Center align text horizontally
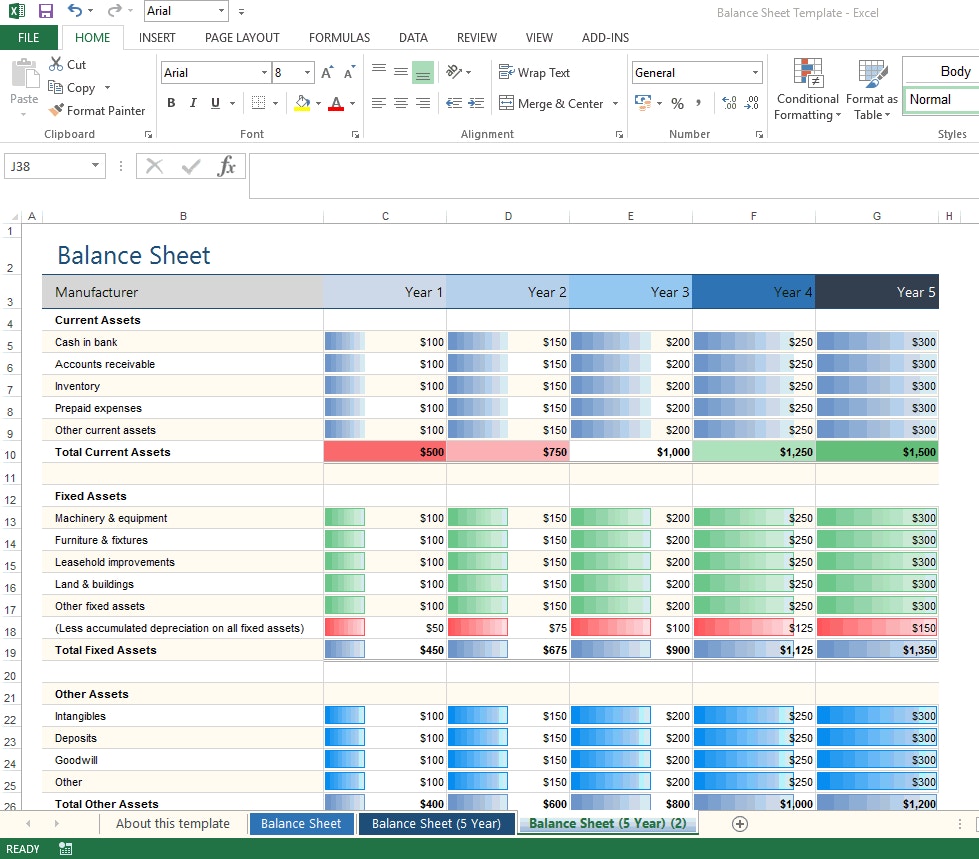The height and width of the screenshot is (859, 979). pyautogui.click(x=400, y=103)
